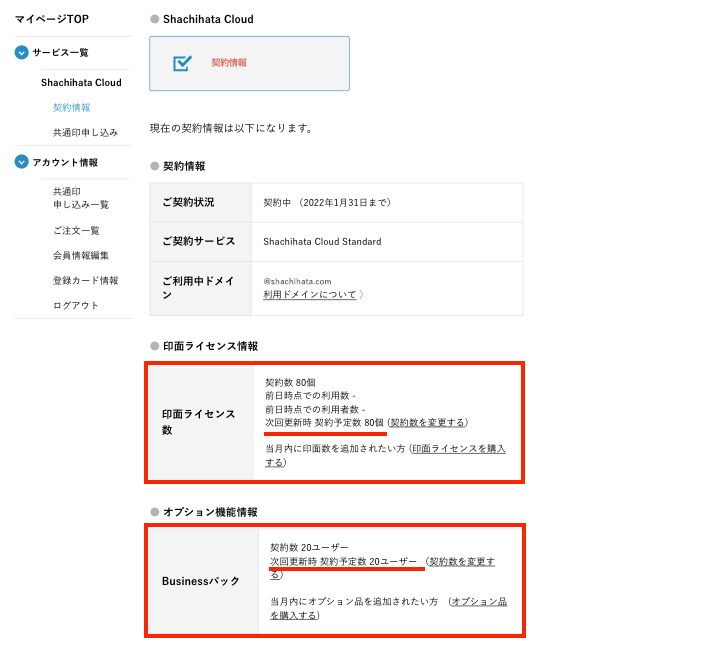
Task: Open 会員情報編集 in the sidebar
Action: click(x=81, y=255)
